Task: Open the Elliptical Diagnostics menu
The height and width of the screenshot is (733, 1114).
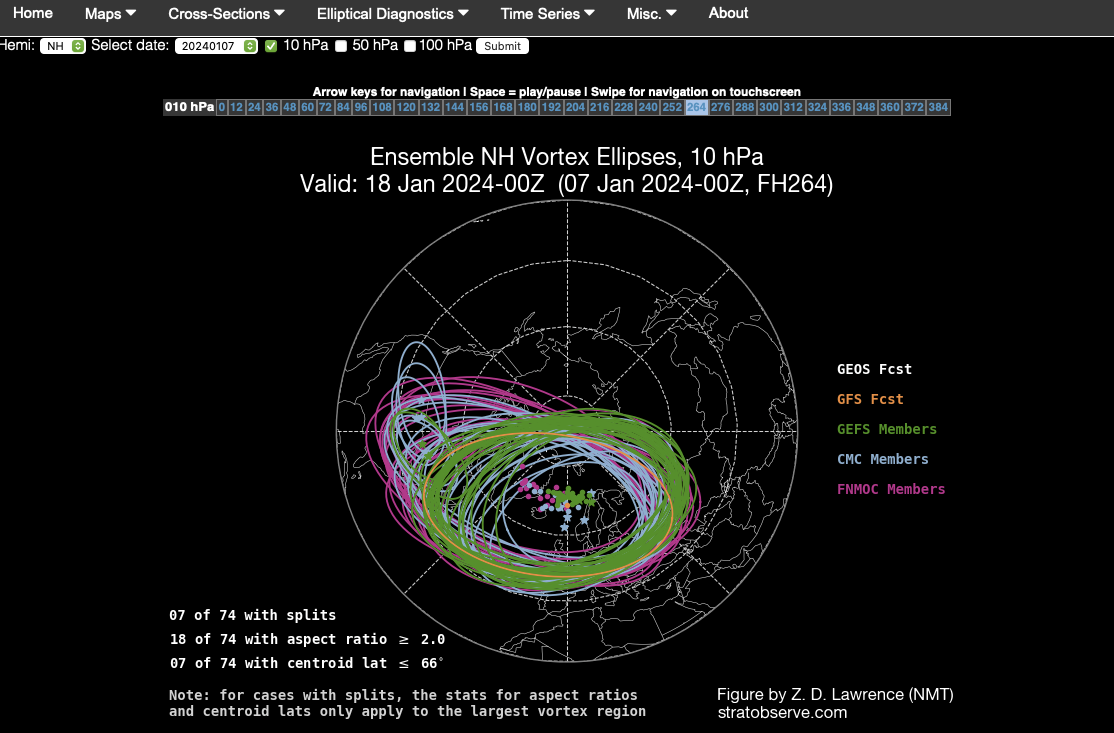Action: tap(392, 13)
